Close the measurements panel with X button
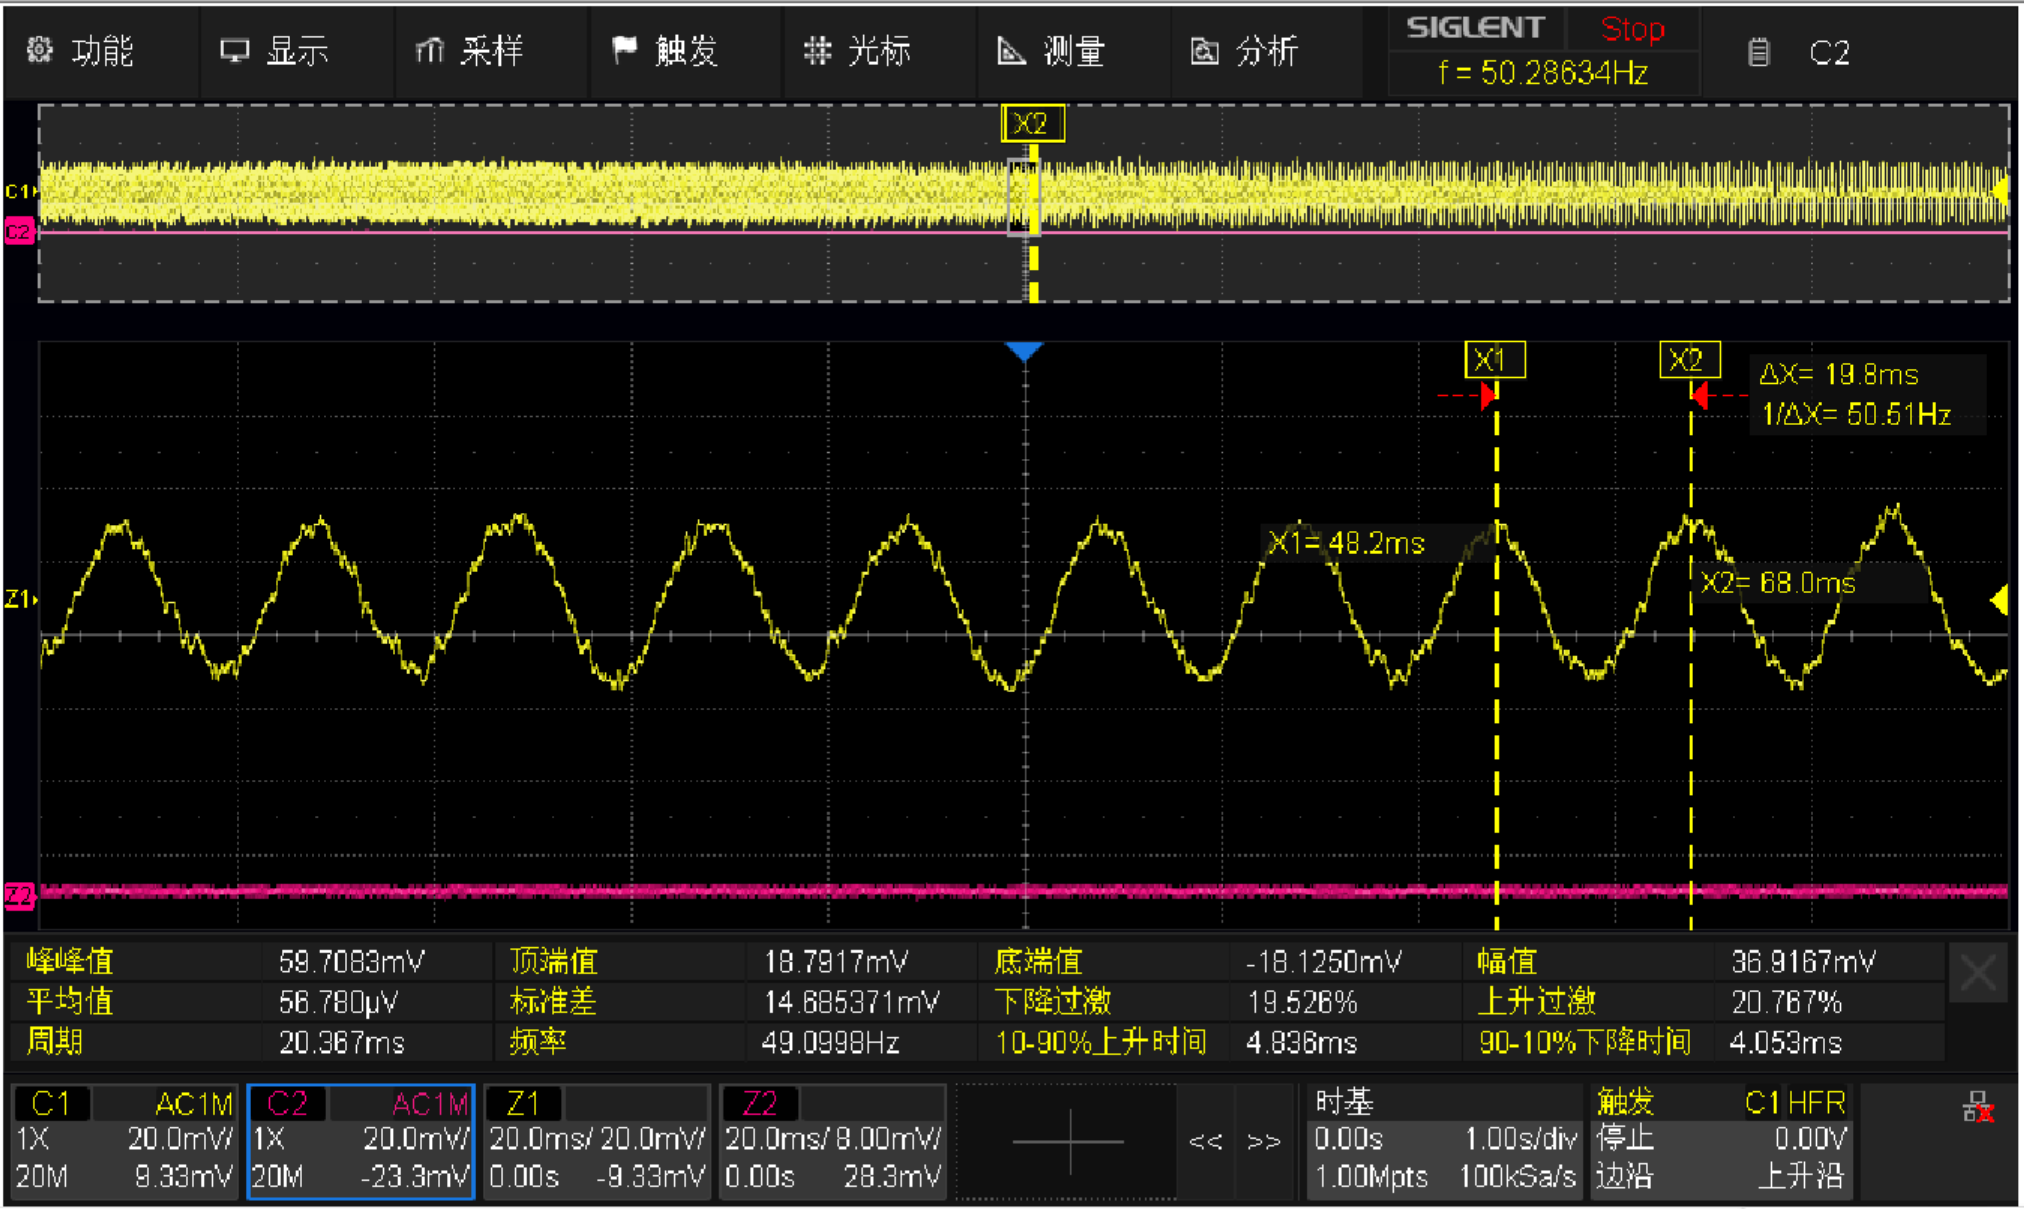Screen dimensions: 2024x1209 tap(1977, 972)
